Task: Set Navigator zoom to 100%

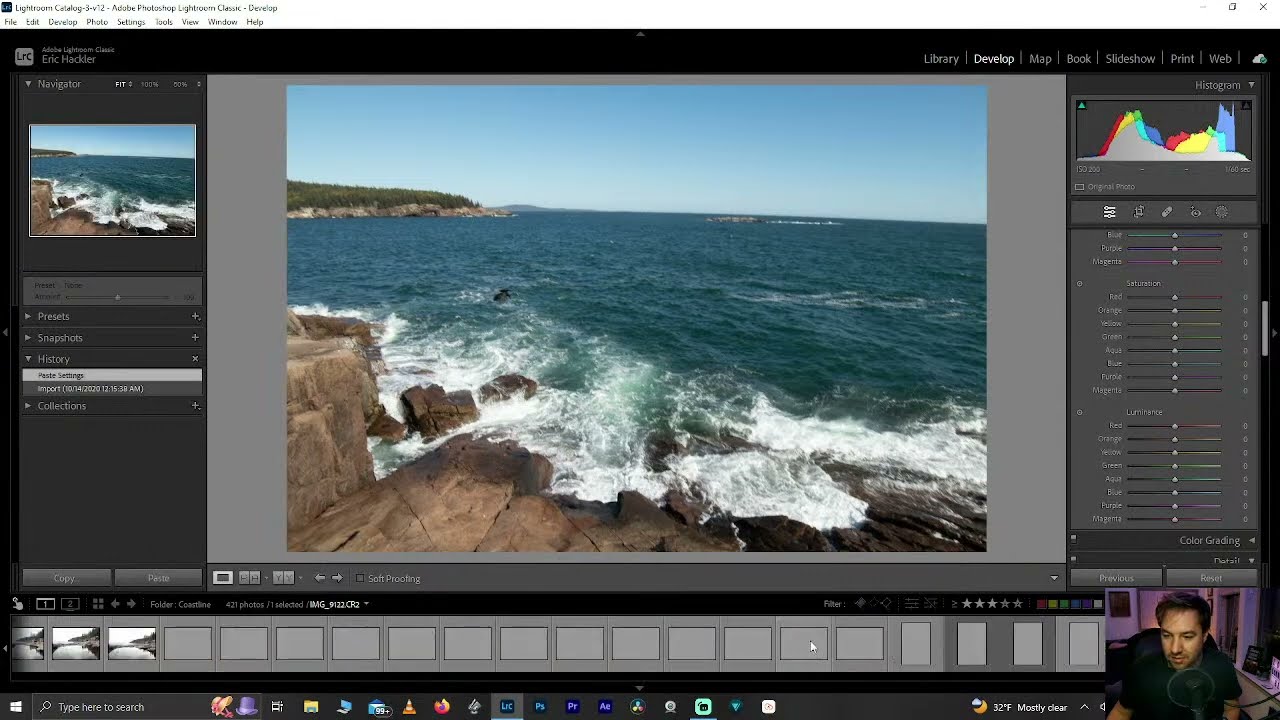Action: point(149,84)
